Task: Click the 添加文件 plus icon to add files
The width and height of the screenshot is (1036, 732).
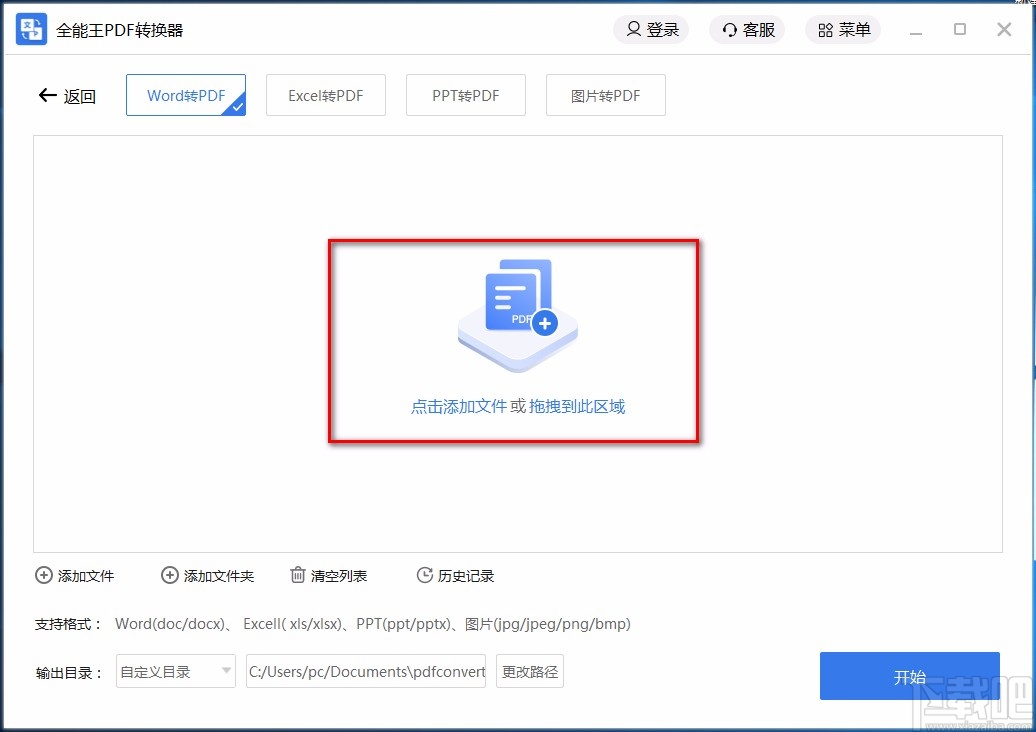Action: click(x=44, y=575)
